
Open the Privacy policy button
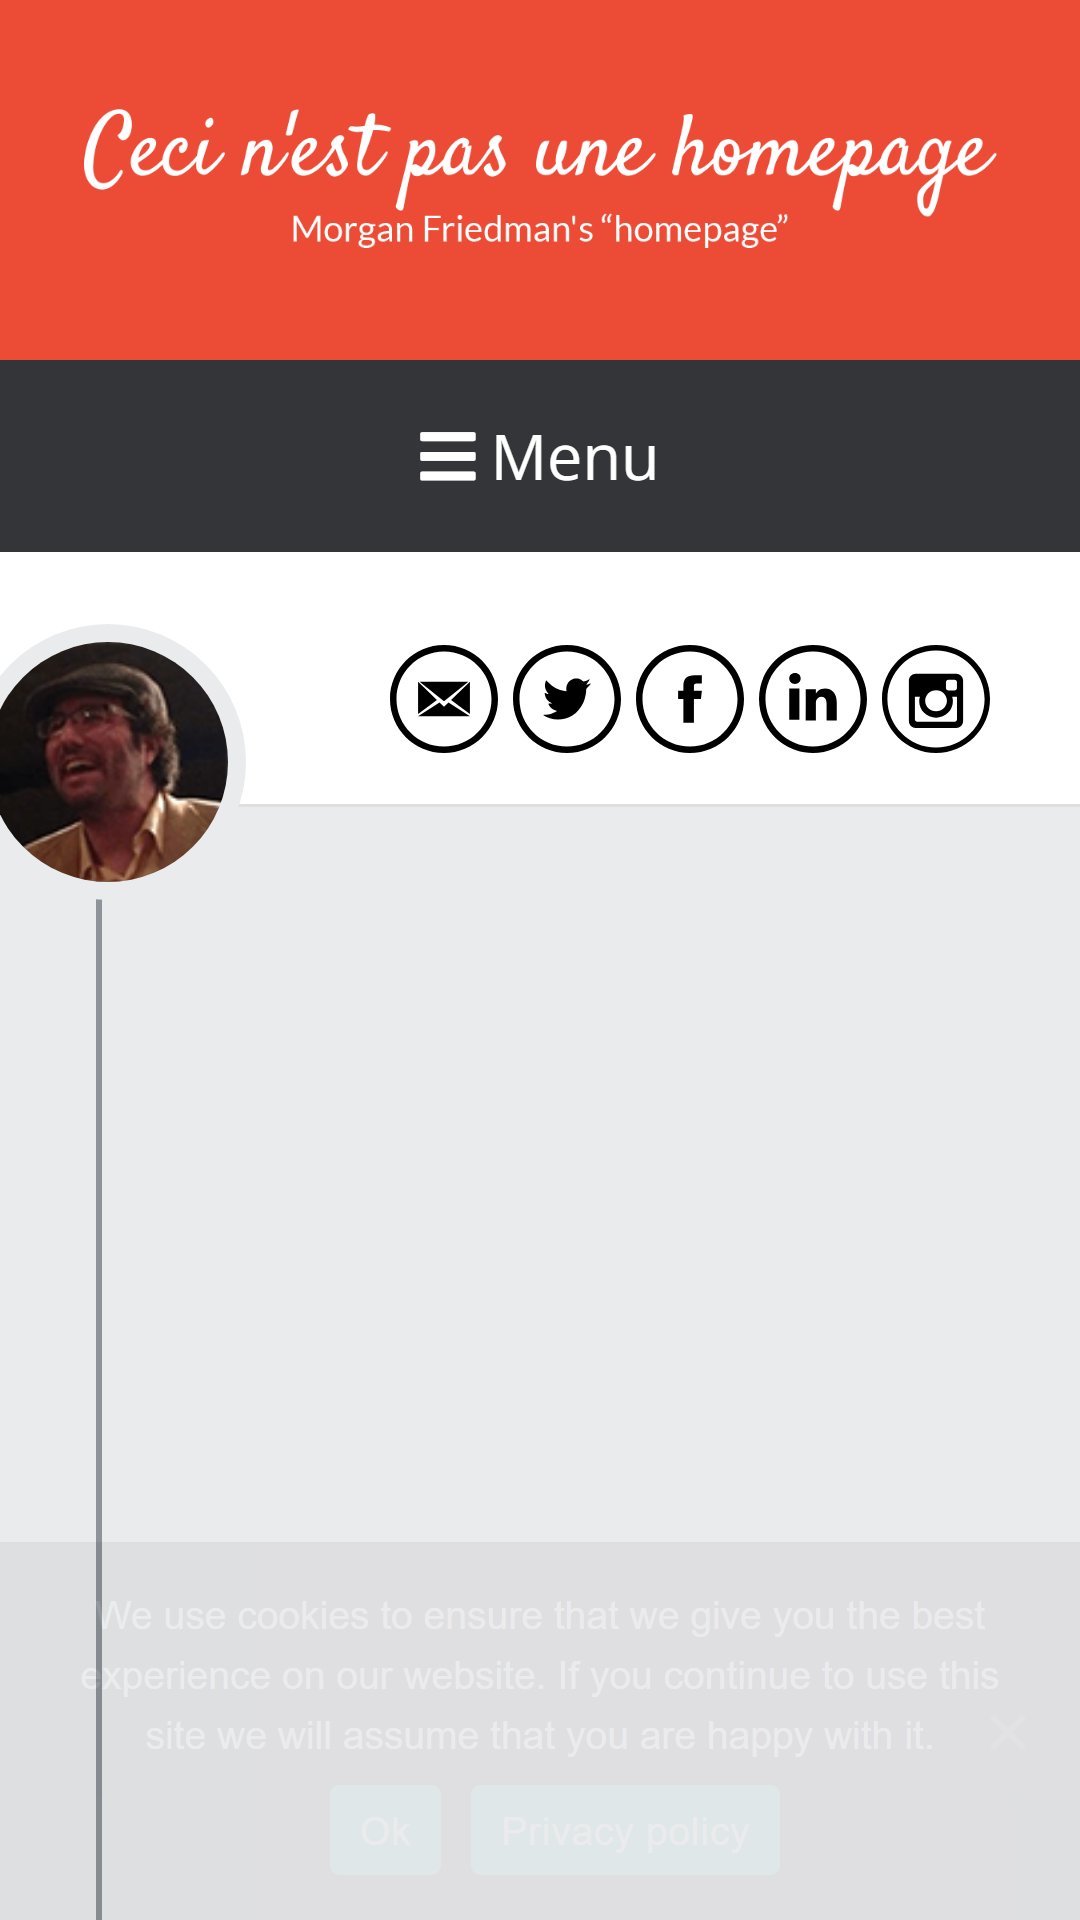tap(625, 1831)
